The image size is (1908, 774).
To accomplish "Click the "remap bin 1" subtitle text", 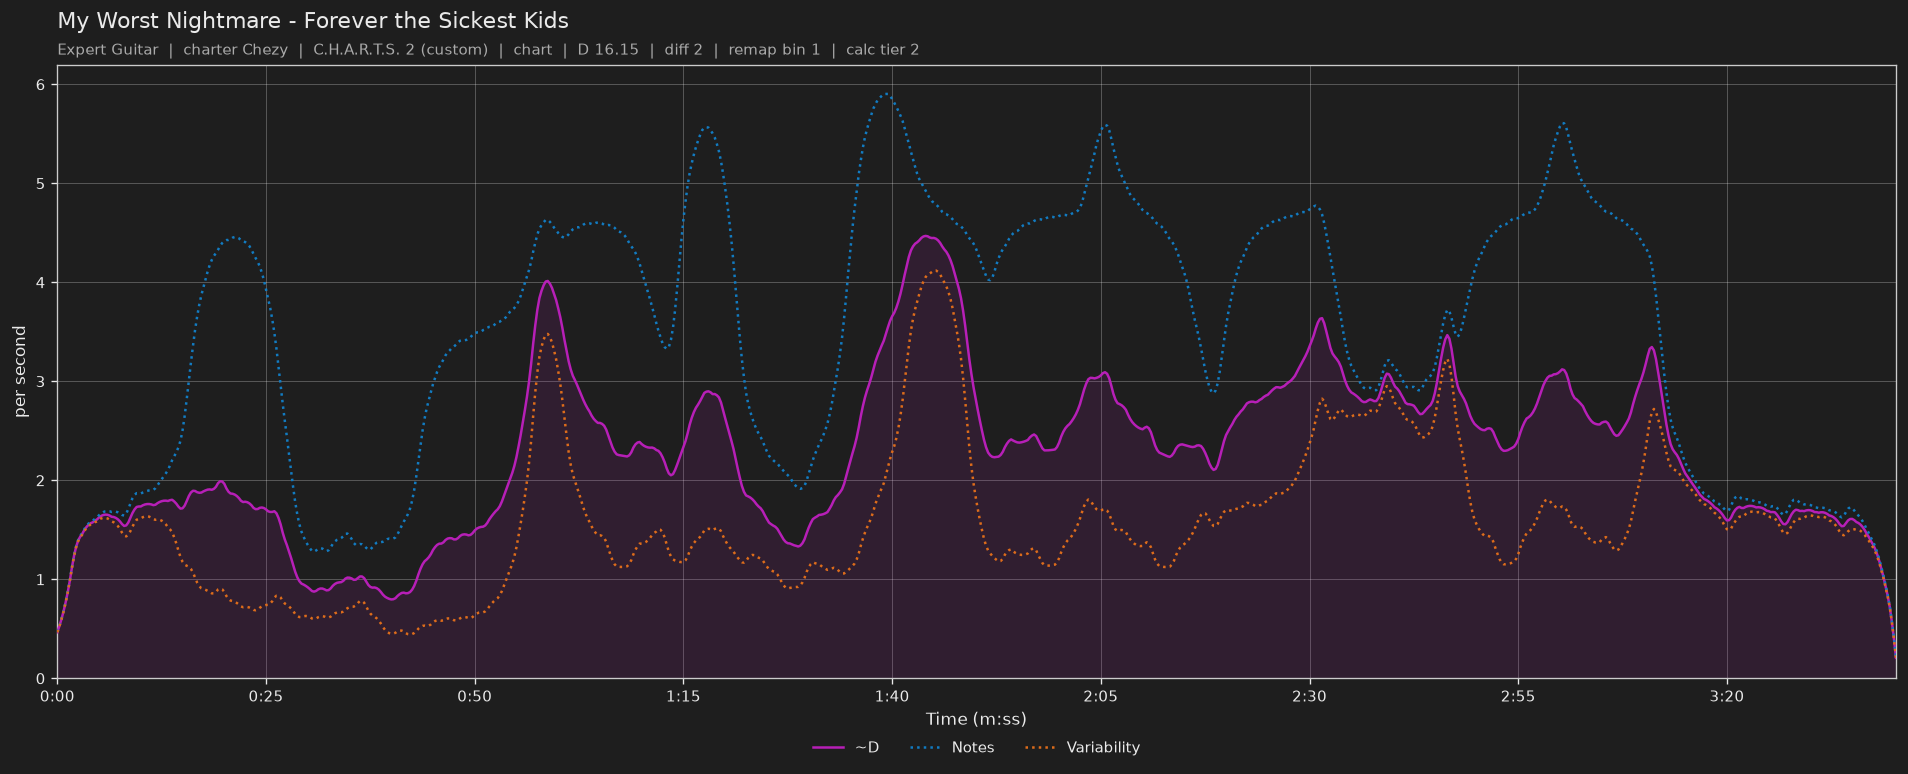I will (x=774, y=50).
